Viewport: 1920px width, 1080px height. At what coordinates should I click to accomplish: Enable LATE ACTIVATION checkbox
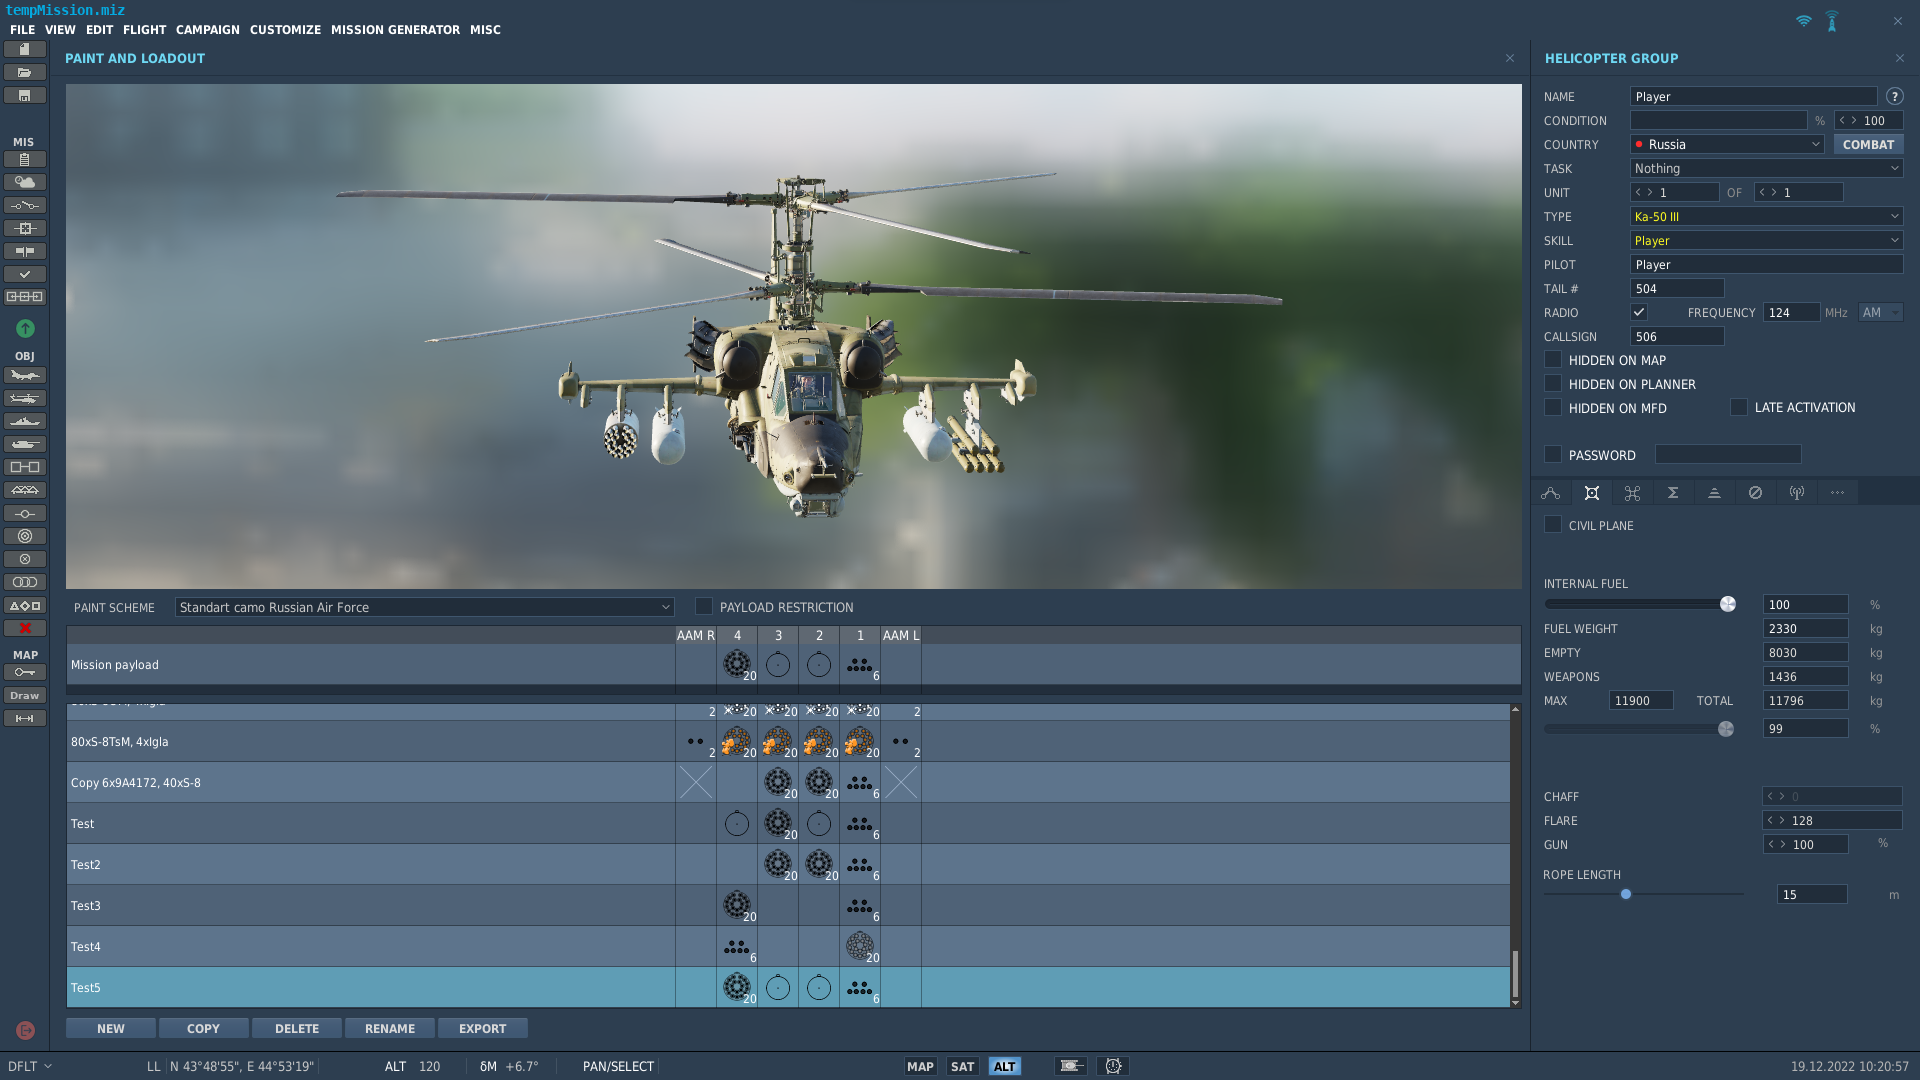point(1739,408)
